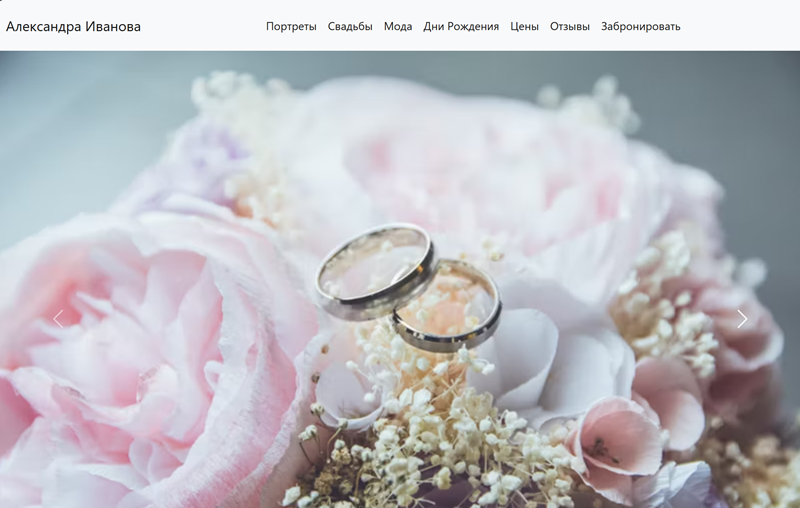This screenshot has width=800, height=508.
Task: Advance to the next carousel slide
Action: (742, 319)
